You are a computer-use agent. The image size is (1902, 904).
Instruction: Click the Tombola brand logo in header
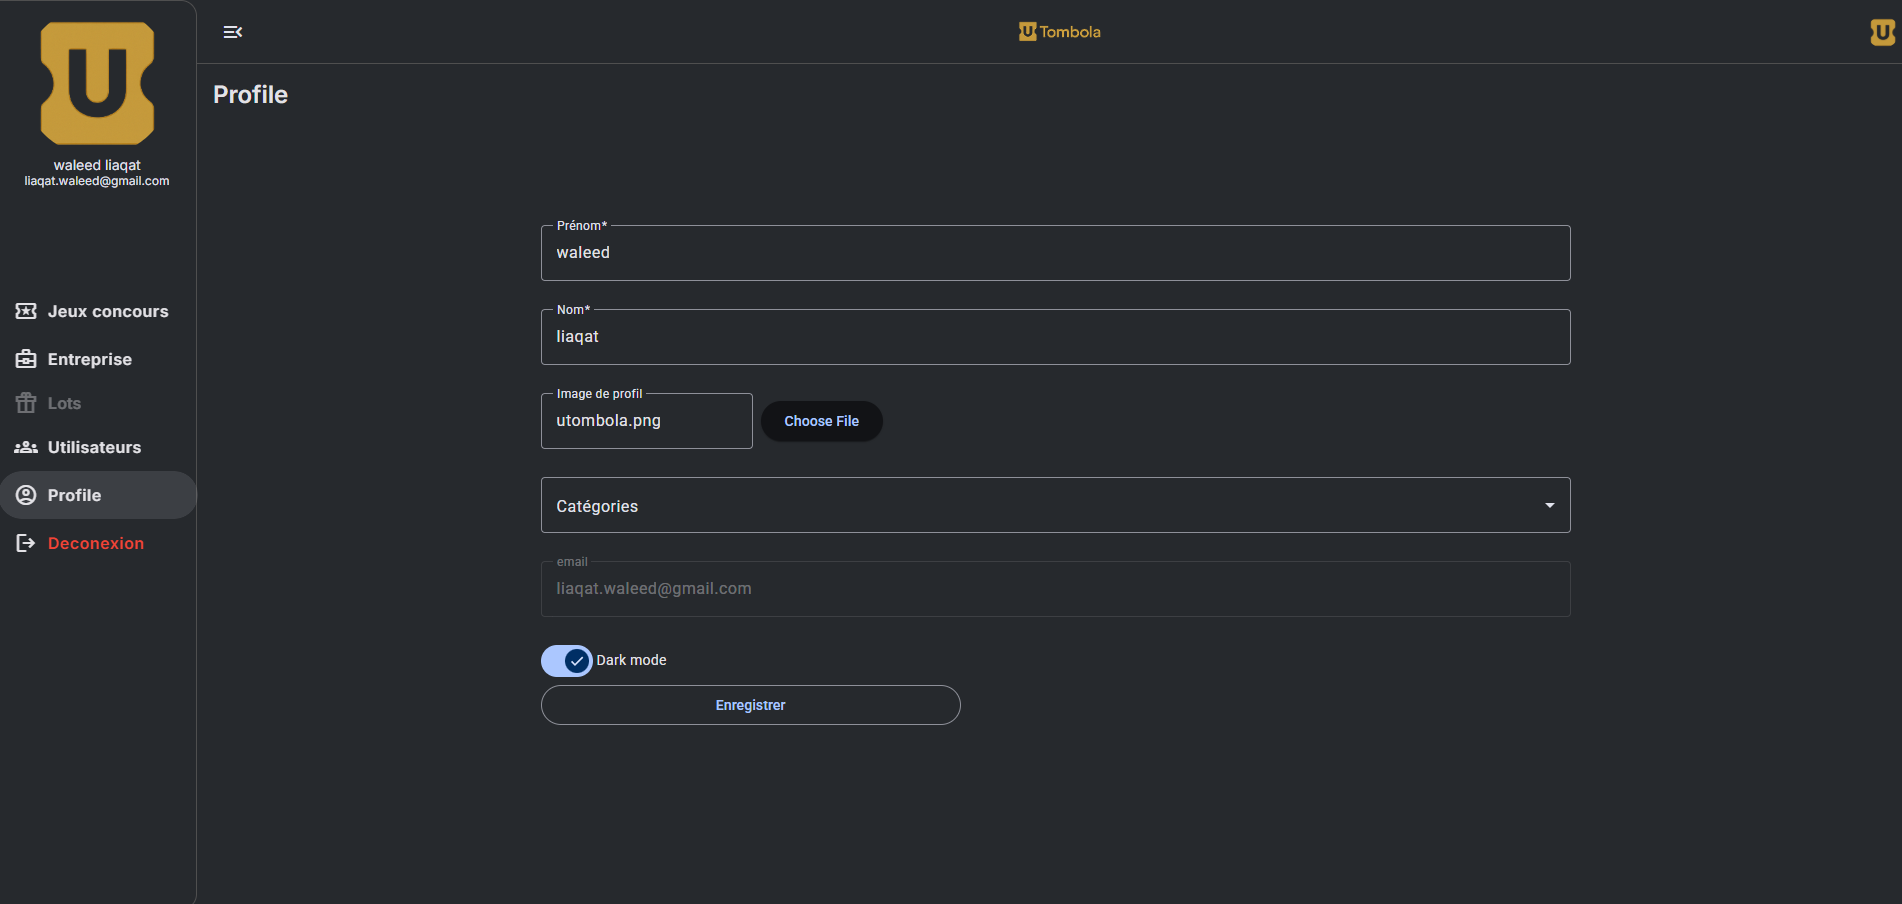[1059, 32]
